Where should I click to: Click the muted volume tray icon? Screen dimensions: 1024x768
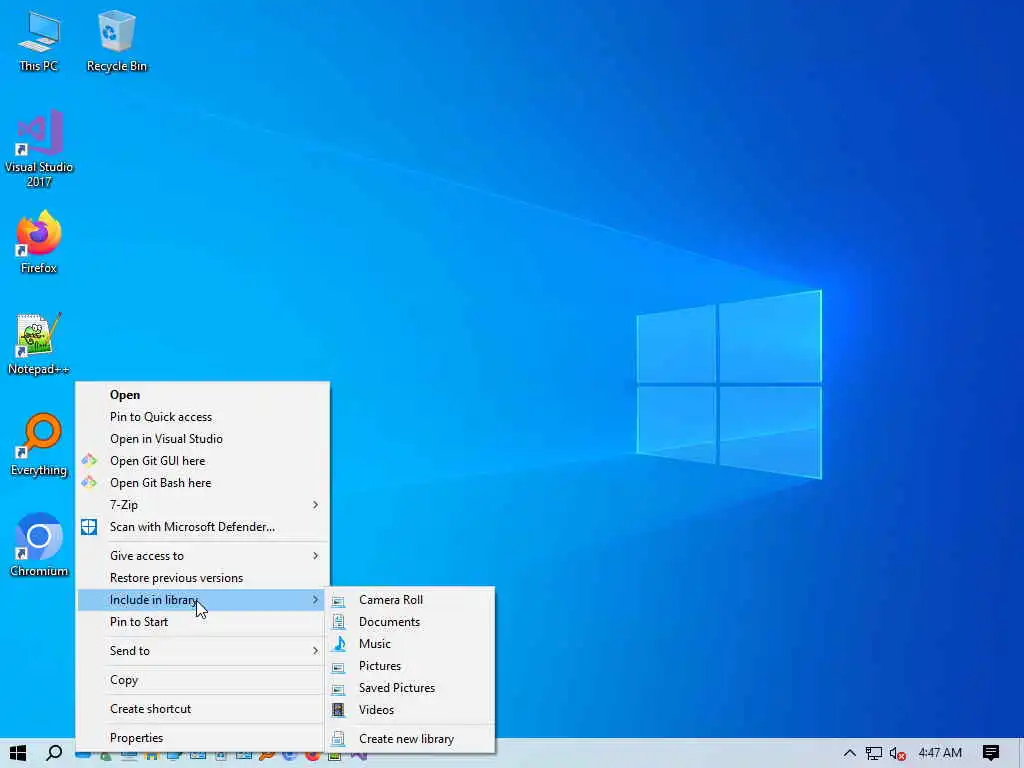pos(897,754)
